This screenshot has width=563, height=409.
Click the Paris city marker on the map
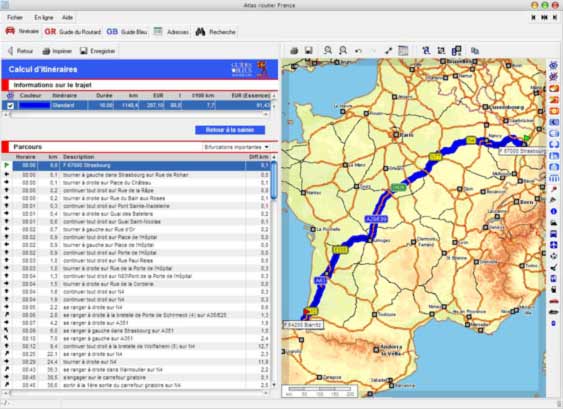point(396,135)
